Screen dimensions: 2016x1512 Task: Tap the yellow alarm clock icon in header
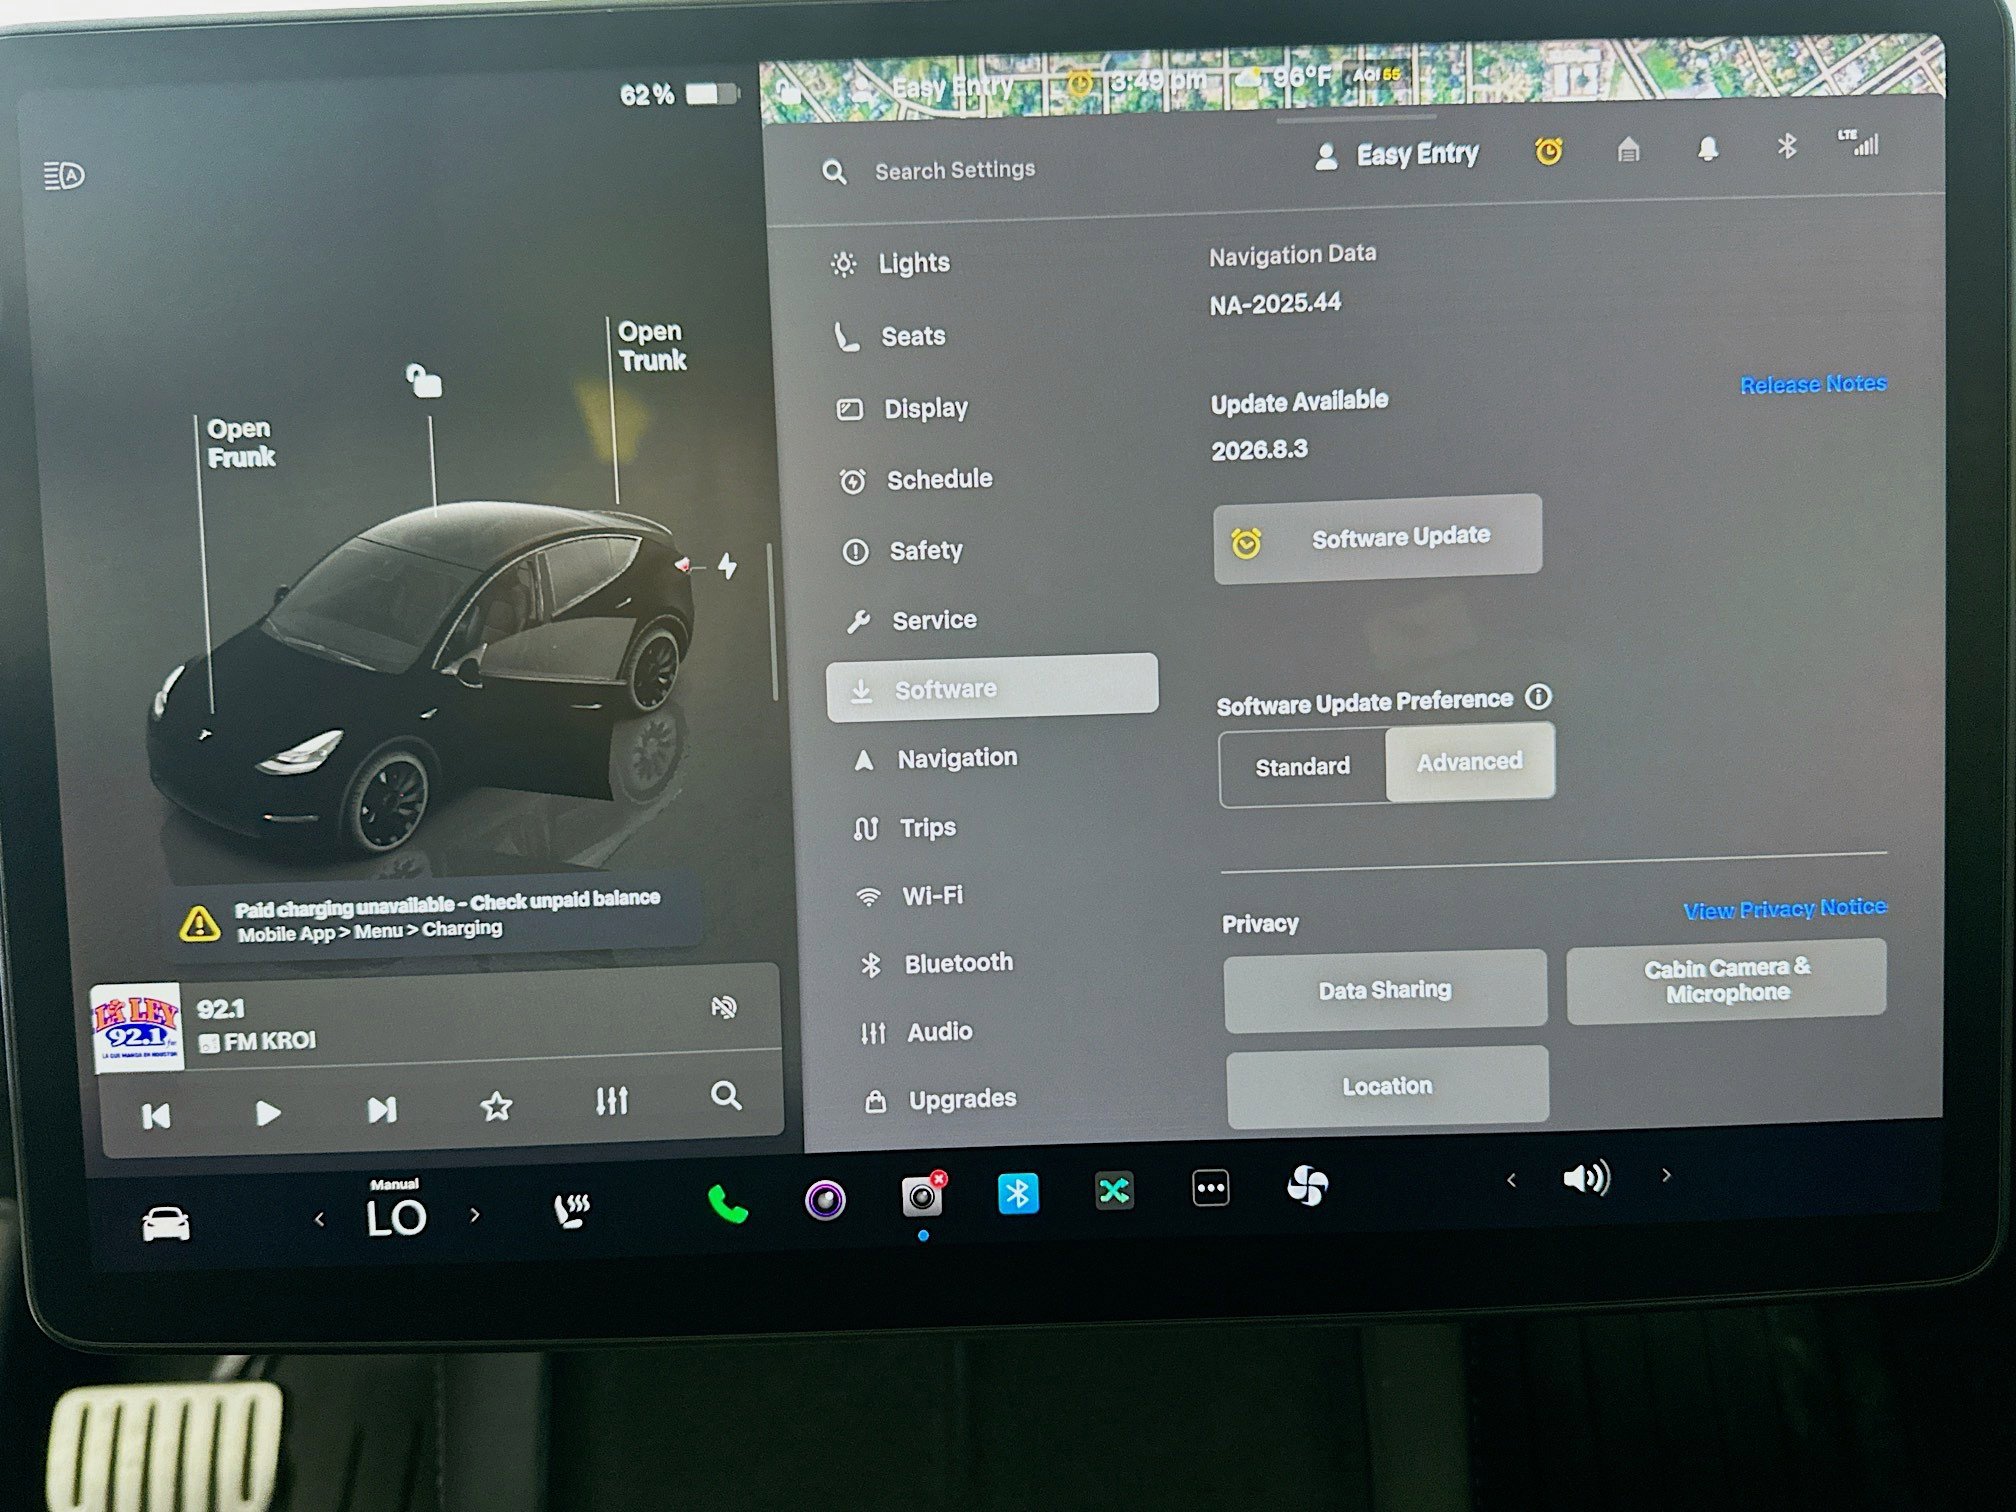tap(1548, 151)
